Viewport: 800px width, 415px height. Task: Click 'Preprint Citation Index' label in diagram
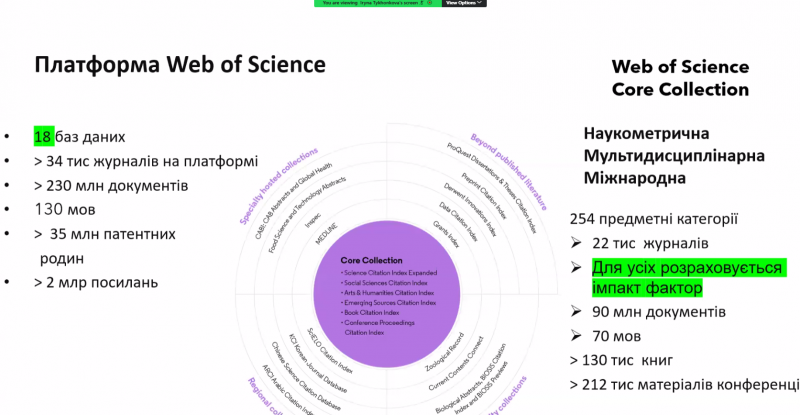[x=484, y=196]
